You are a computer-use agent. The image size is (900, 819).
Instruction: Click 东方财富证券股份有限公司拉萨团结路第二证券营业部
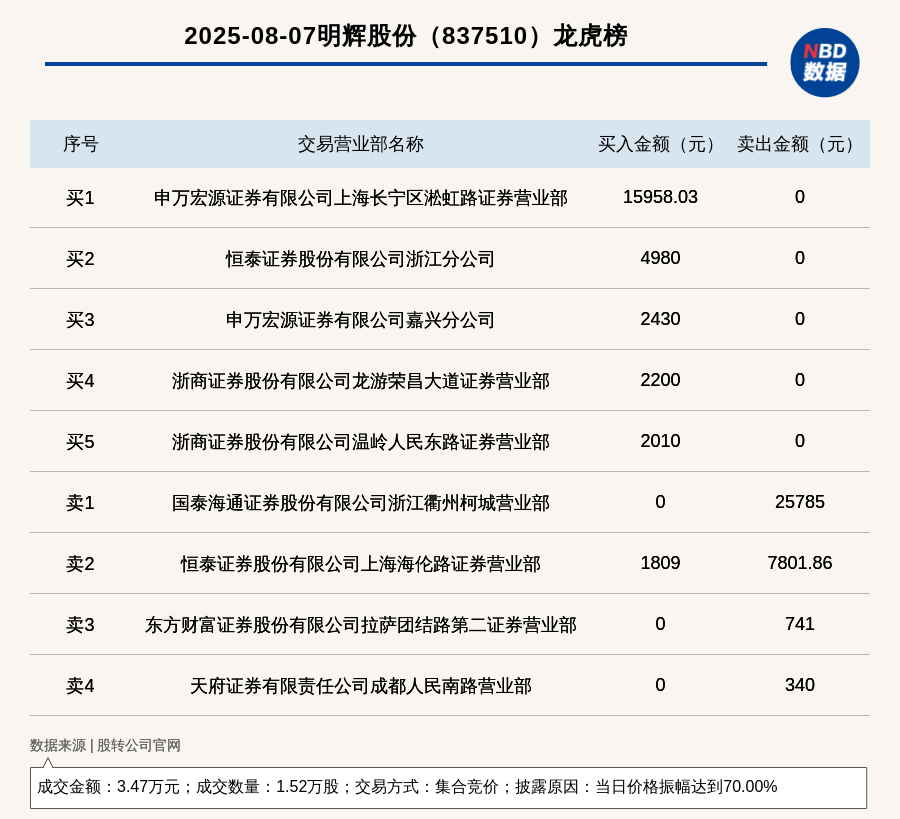coord(360,624)
